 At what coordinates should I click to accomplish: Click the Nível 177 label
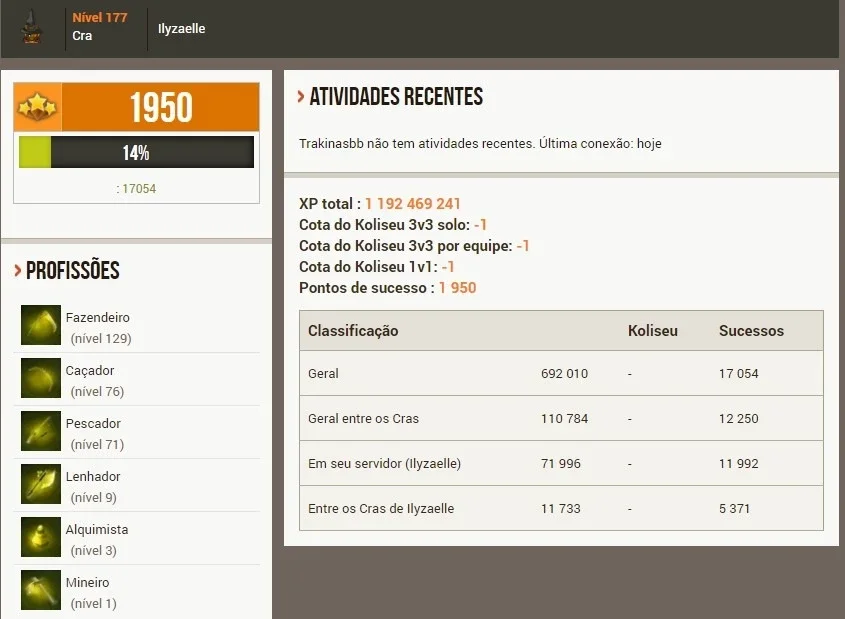pos(100,17)
